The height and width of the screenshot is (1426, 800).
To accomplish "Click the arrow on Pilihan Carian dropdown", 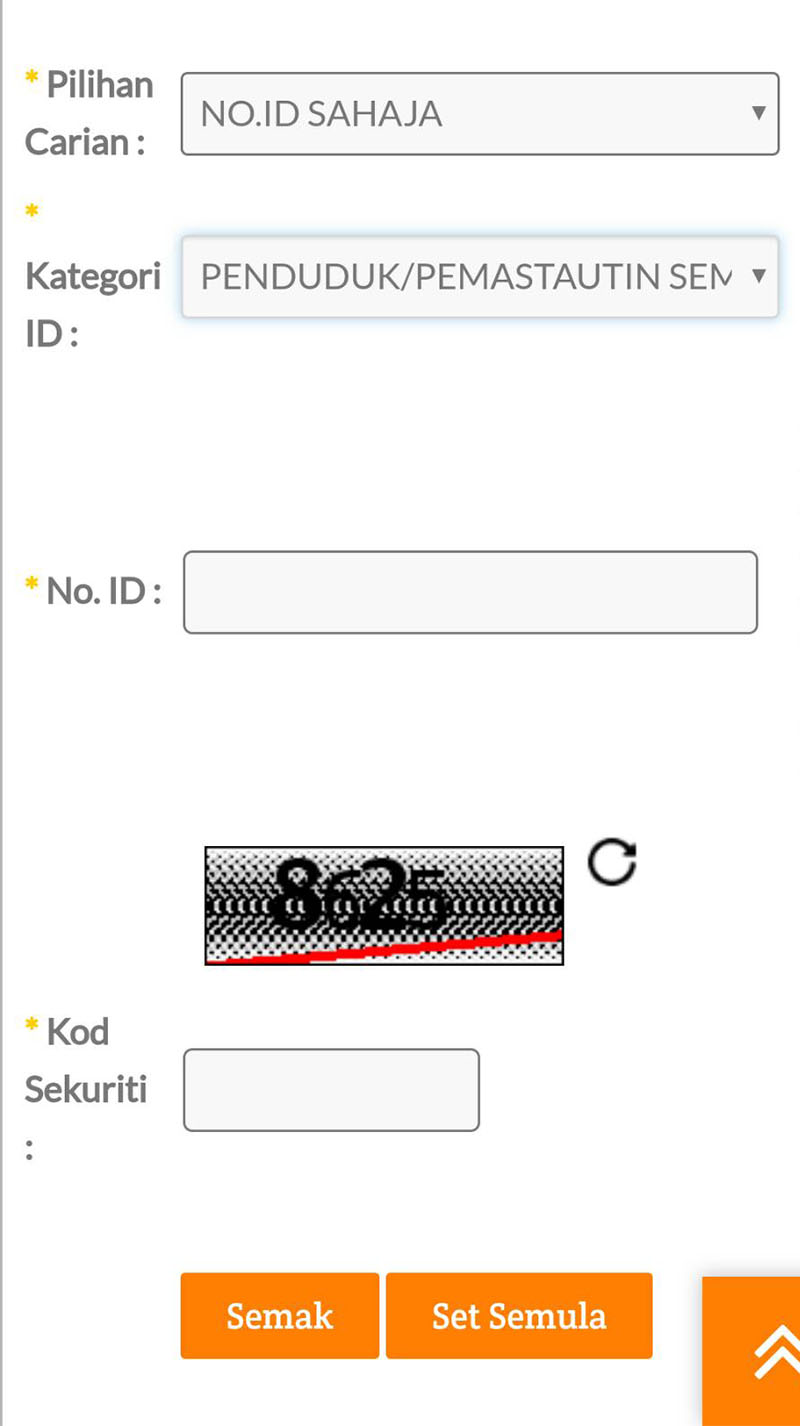I will [758, 112].
